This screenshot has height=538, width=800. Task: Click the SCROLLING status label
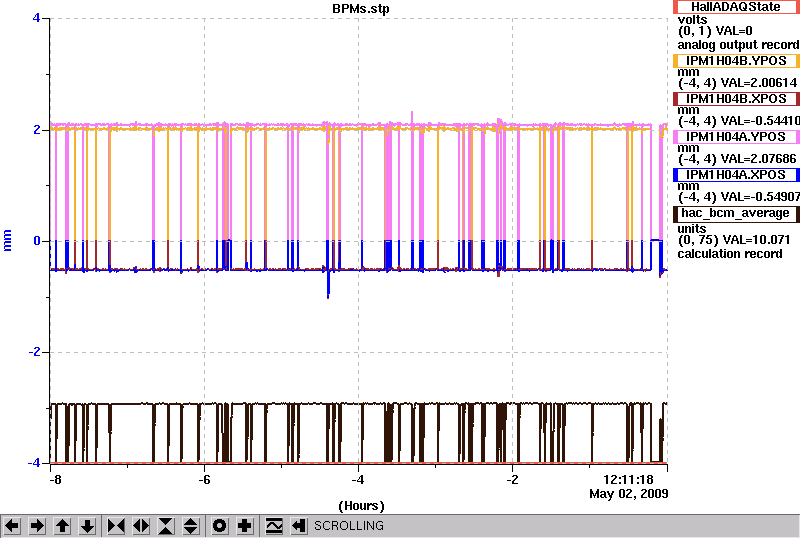[x=349, y=526]
